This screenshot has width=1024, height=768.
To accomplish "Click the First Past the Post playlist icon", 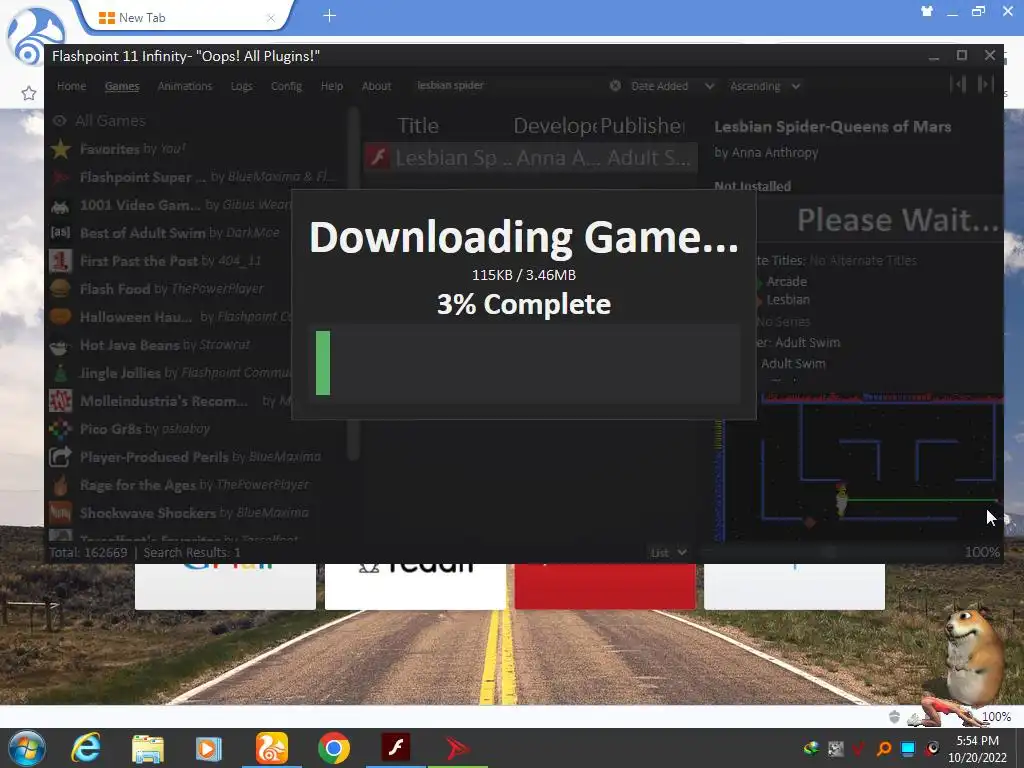I will [60, 261].
